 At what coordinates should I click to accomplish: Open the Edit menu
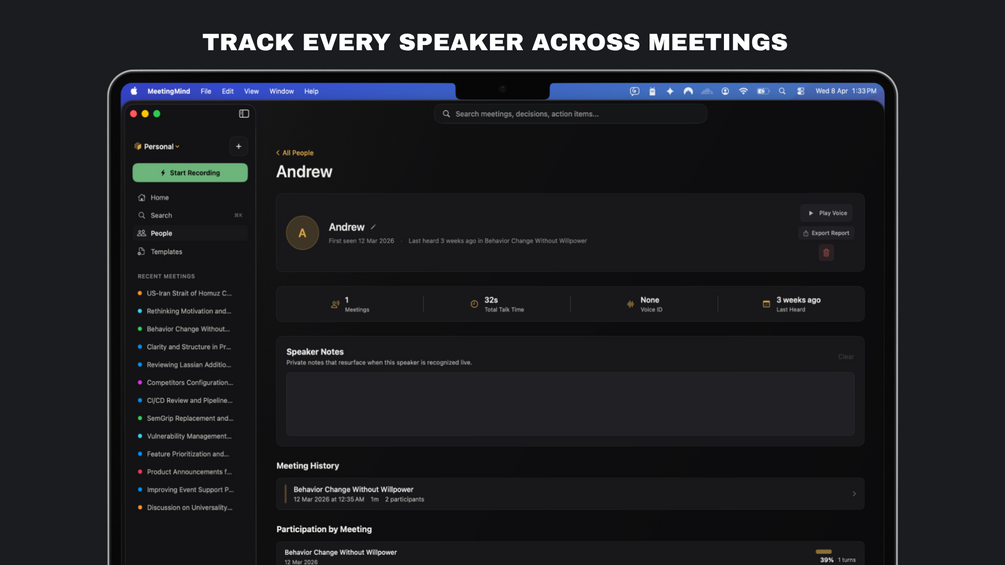[x=228, y=91]
